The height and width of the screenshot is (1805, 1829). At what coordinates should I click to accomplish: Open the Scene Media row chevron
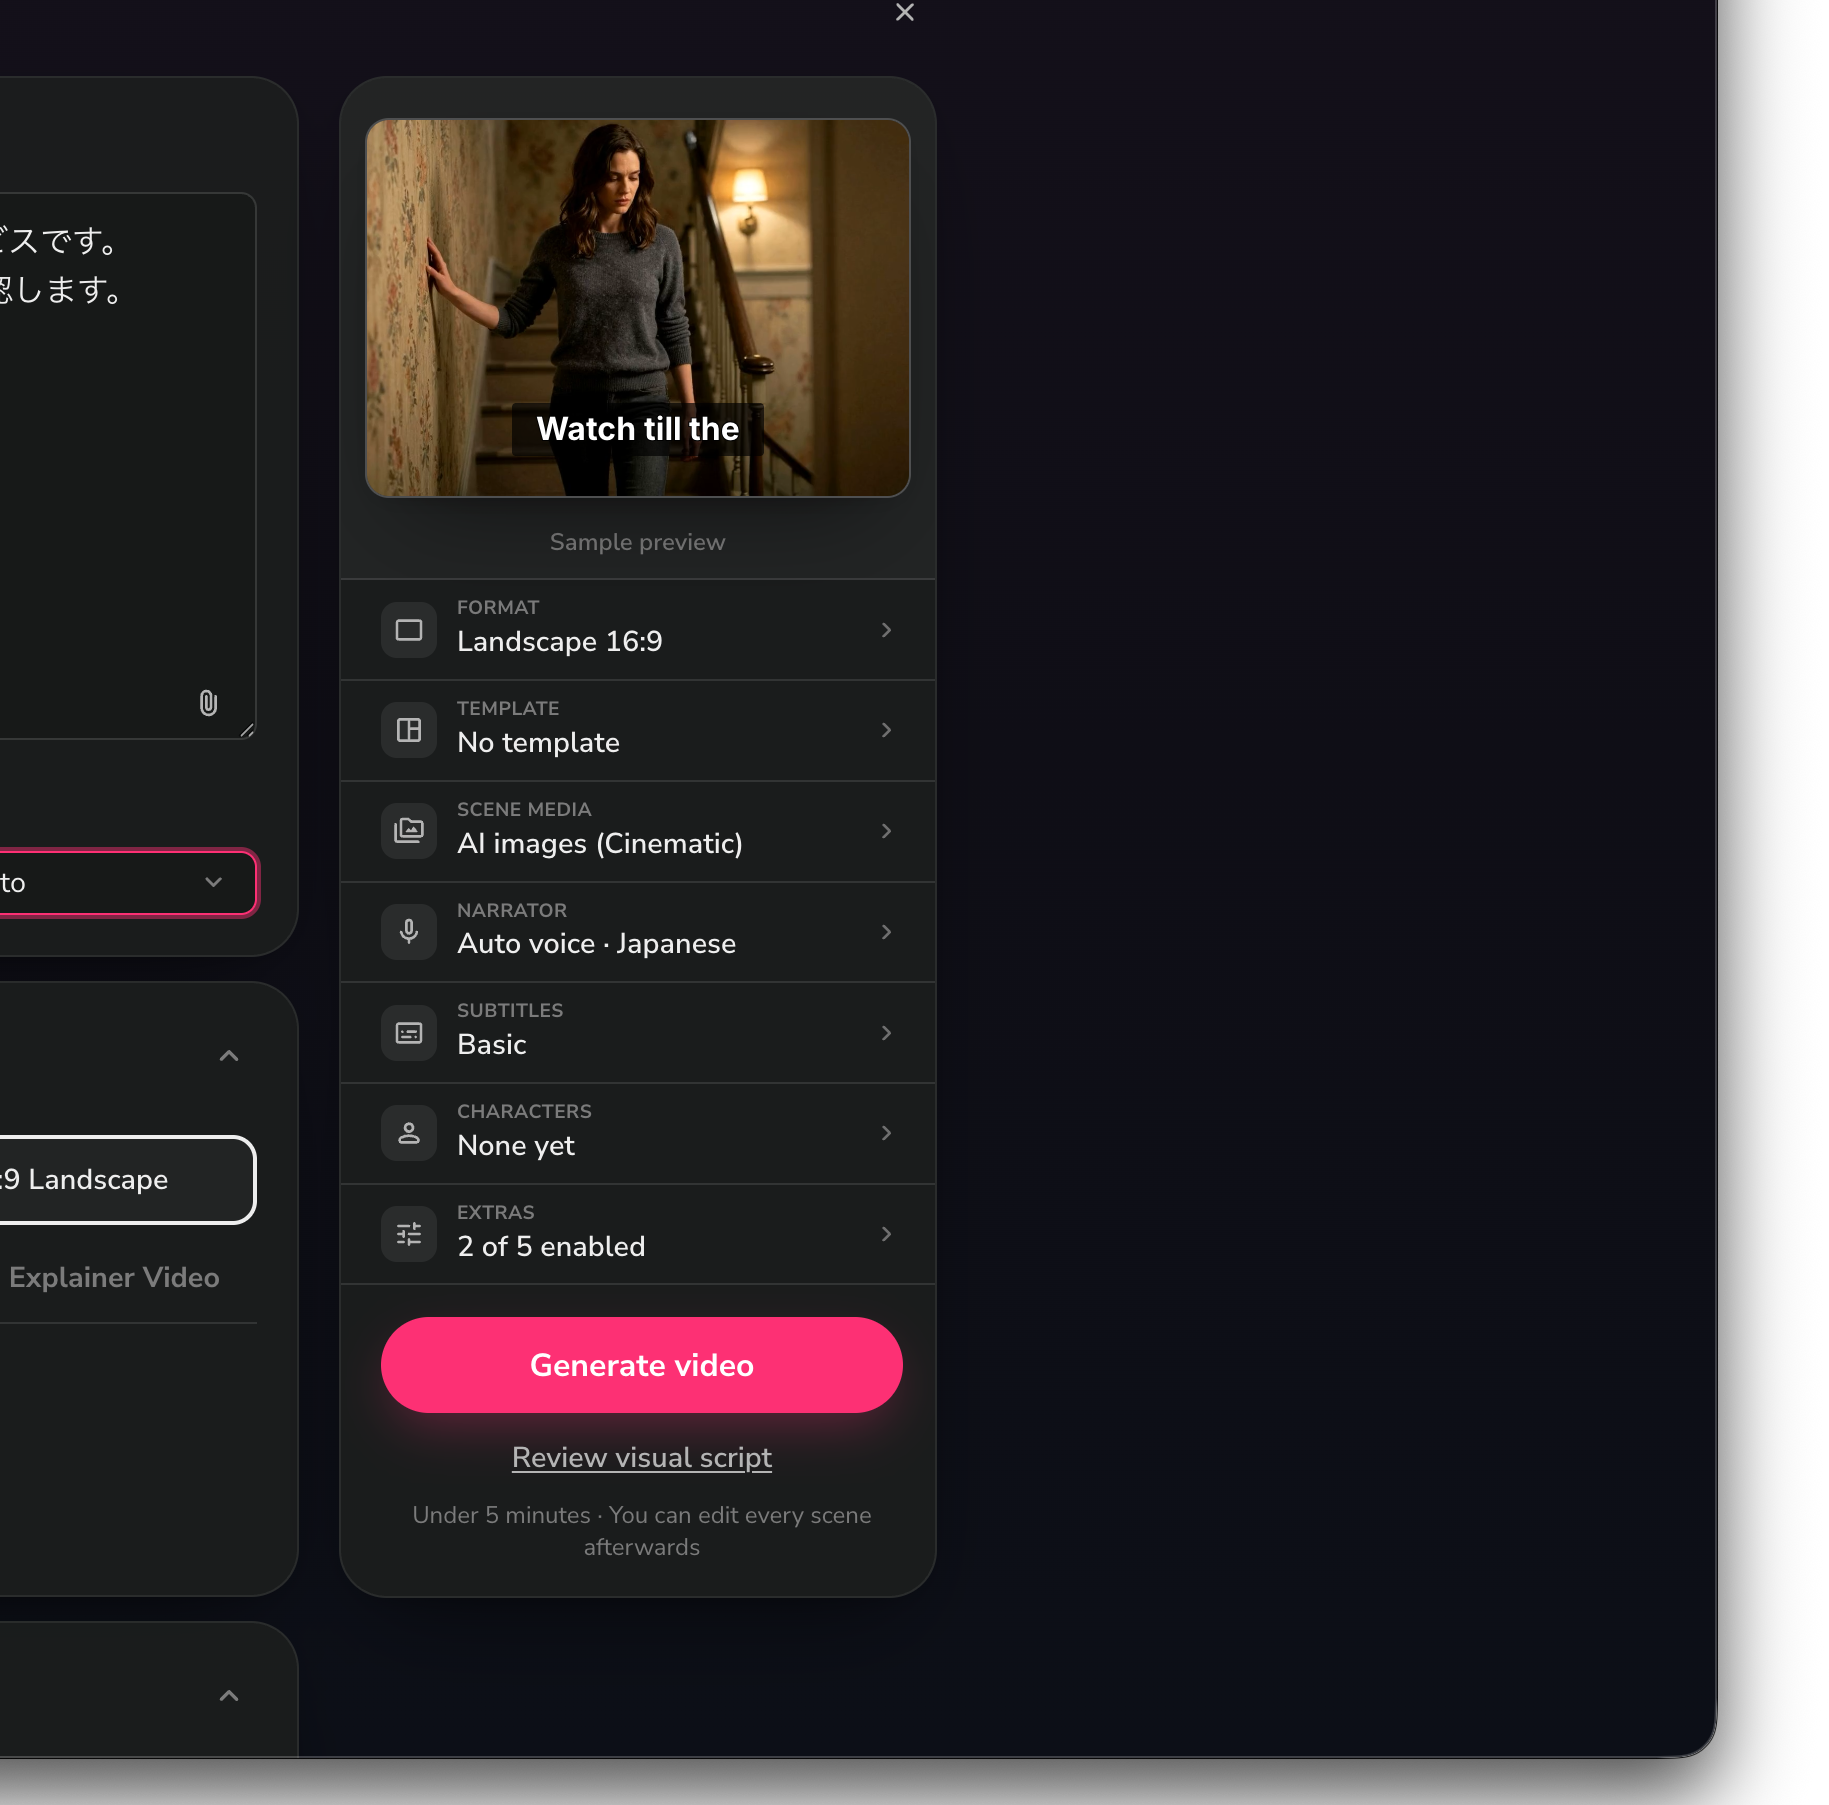[x=886, y=831]
